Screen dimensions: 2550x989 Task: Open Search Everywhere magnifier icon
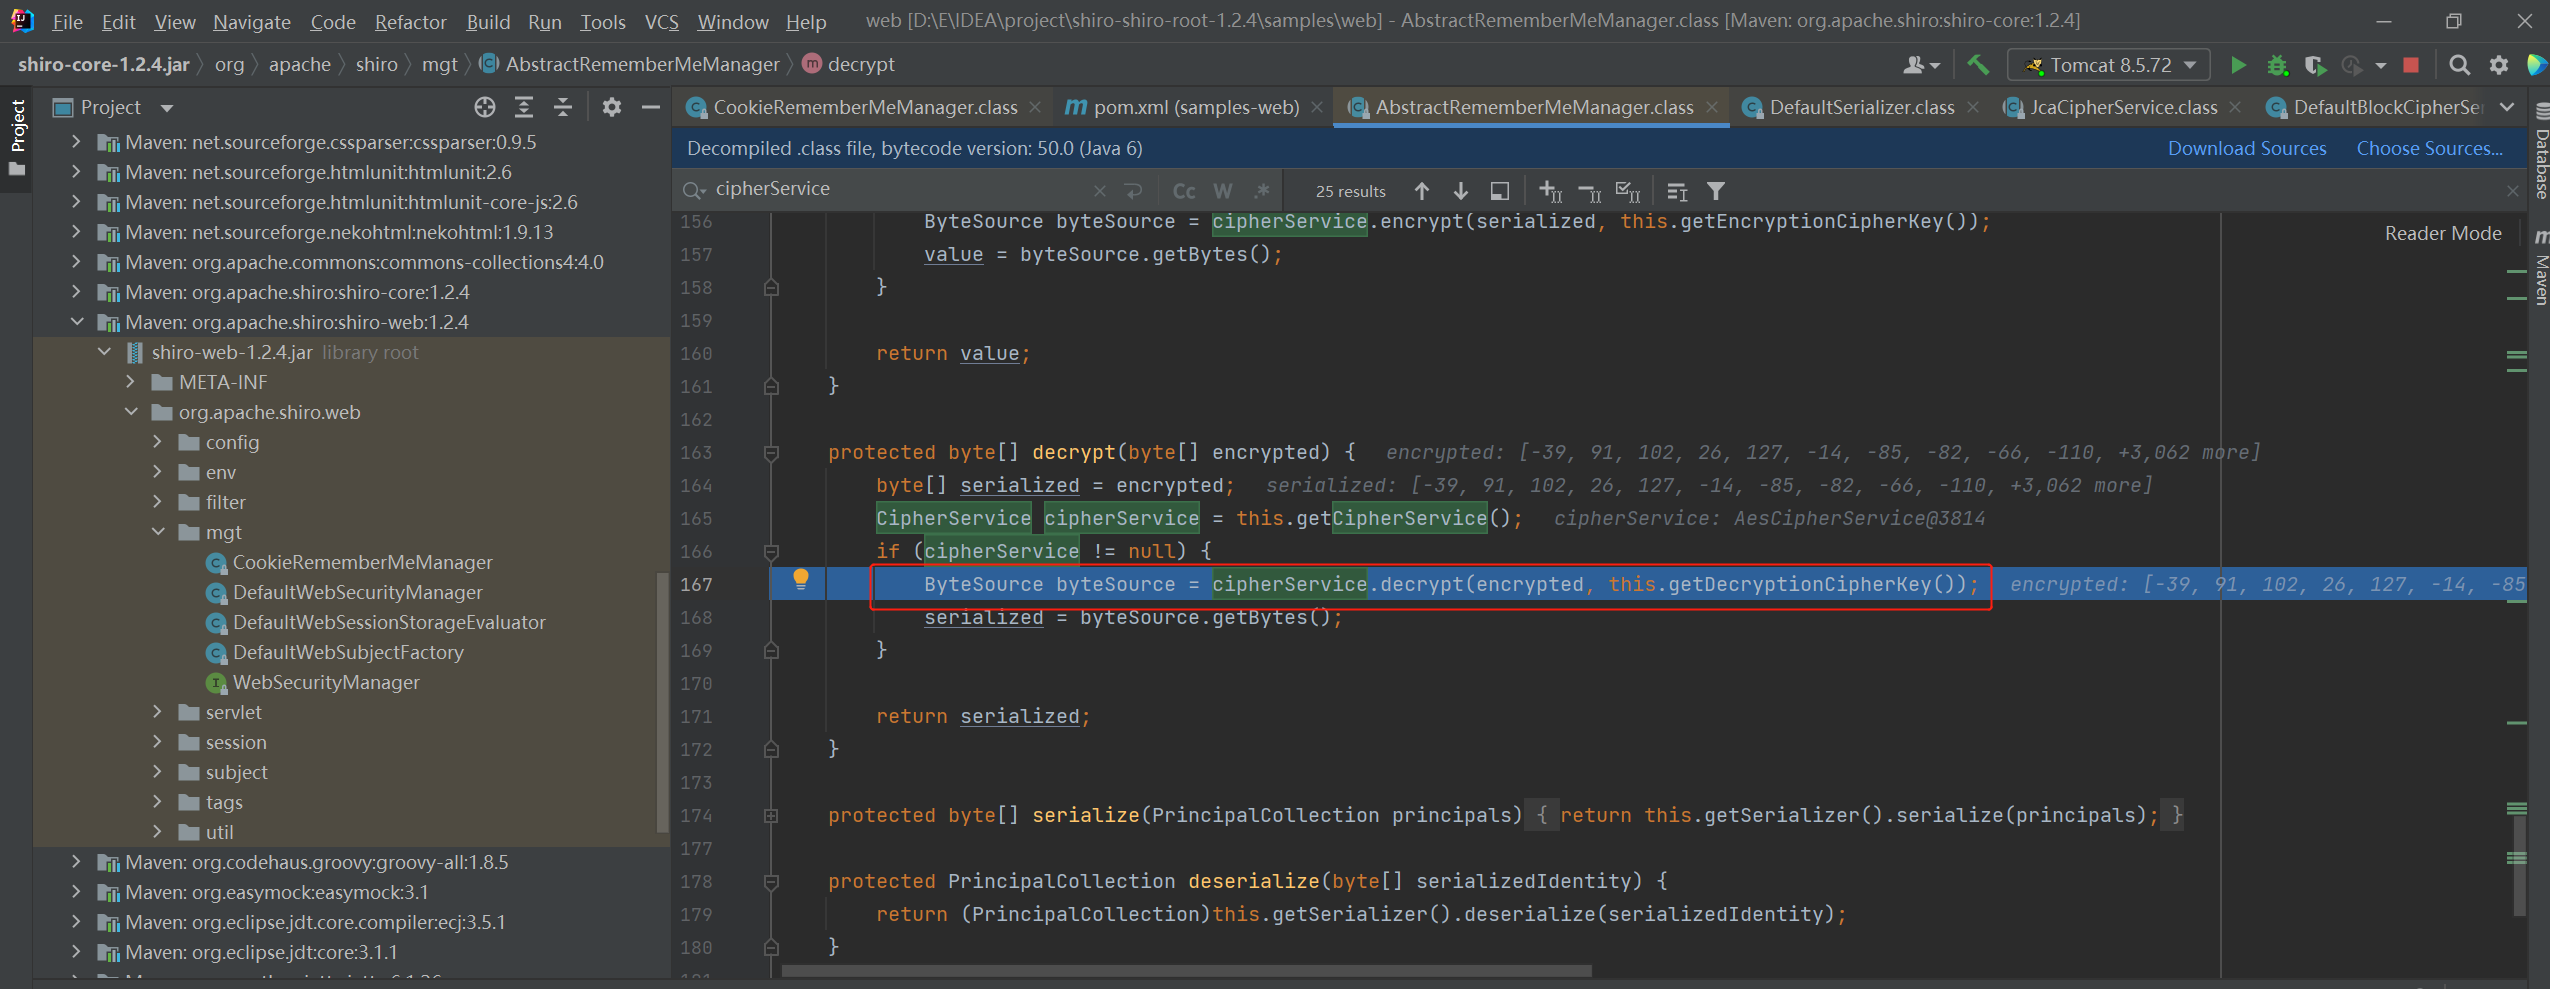coord(2459,65)
